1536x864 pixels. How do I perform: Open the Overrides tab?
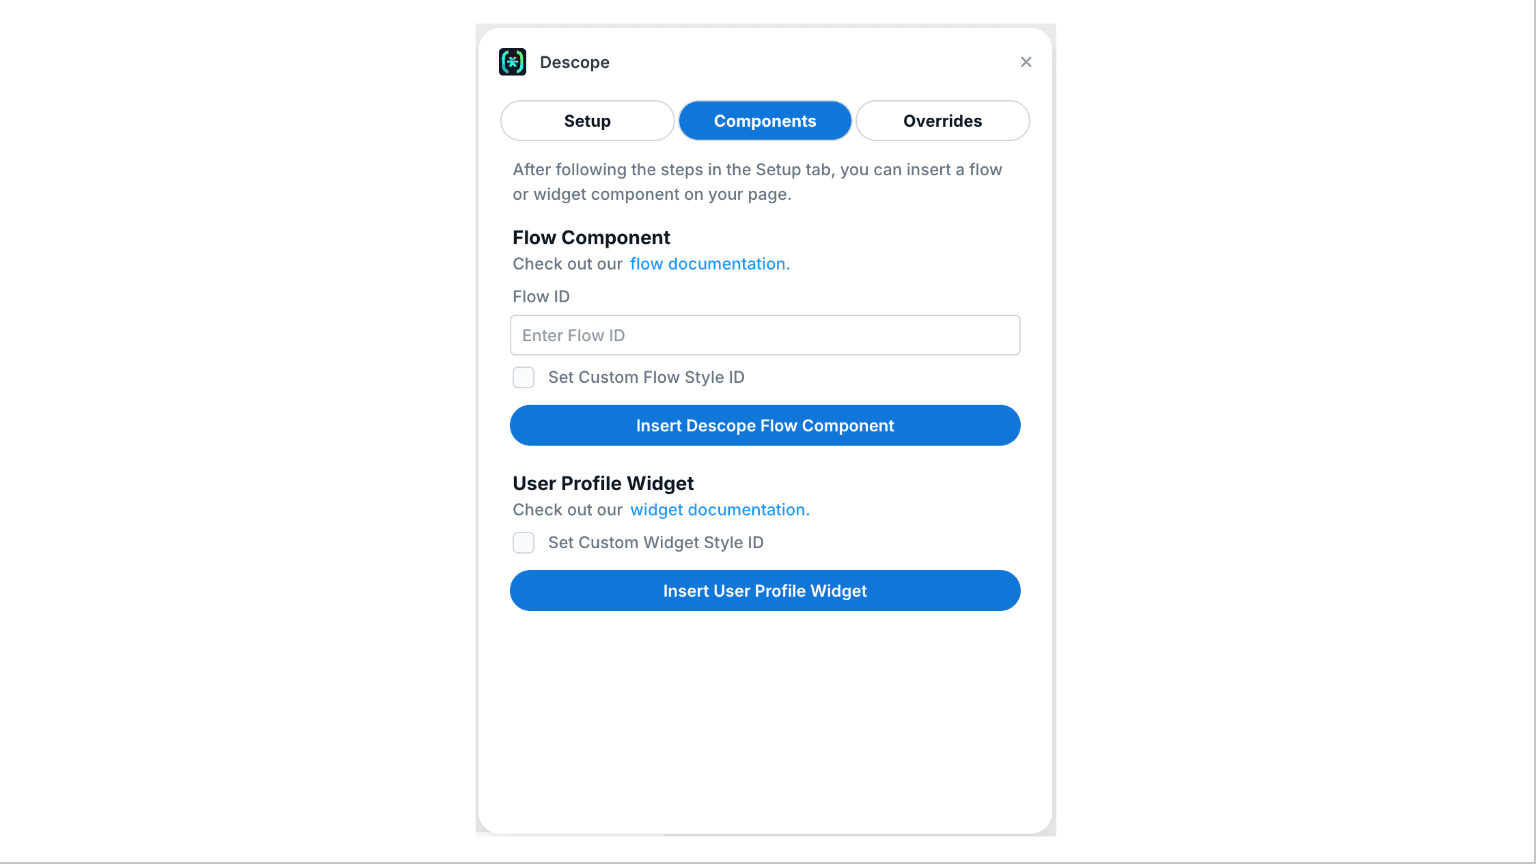[x=942, y=120]
